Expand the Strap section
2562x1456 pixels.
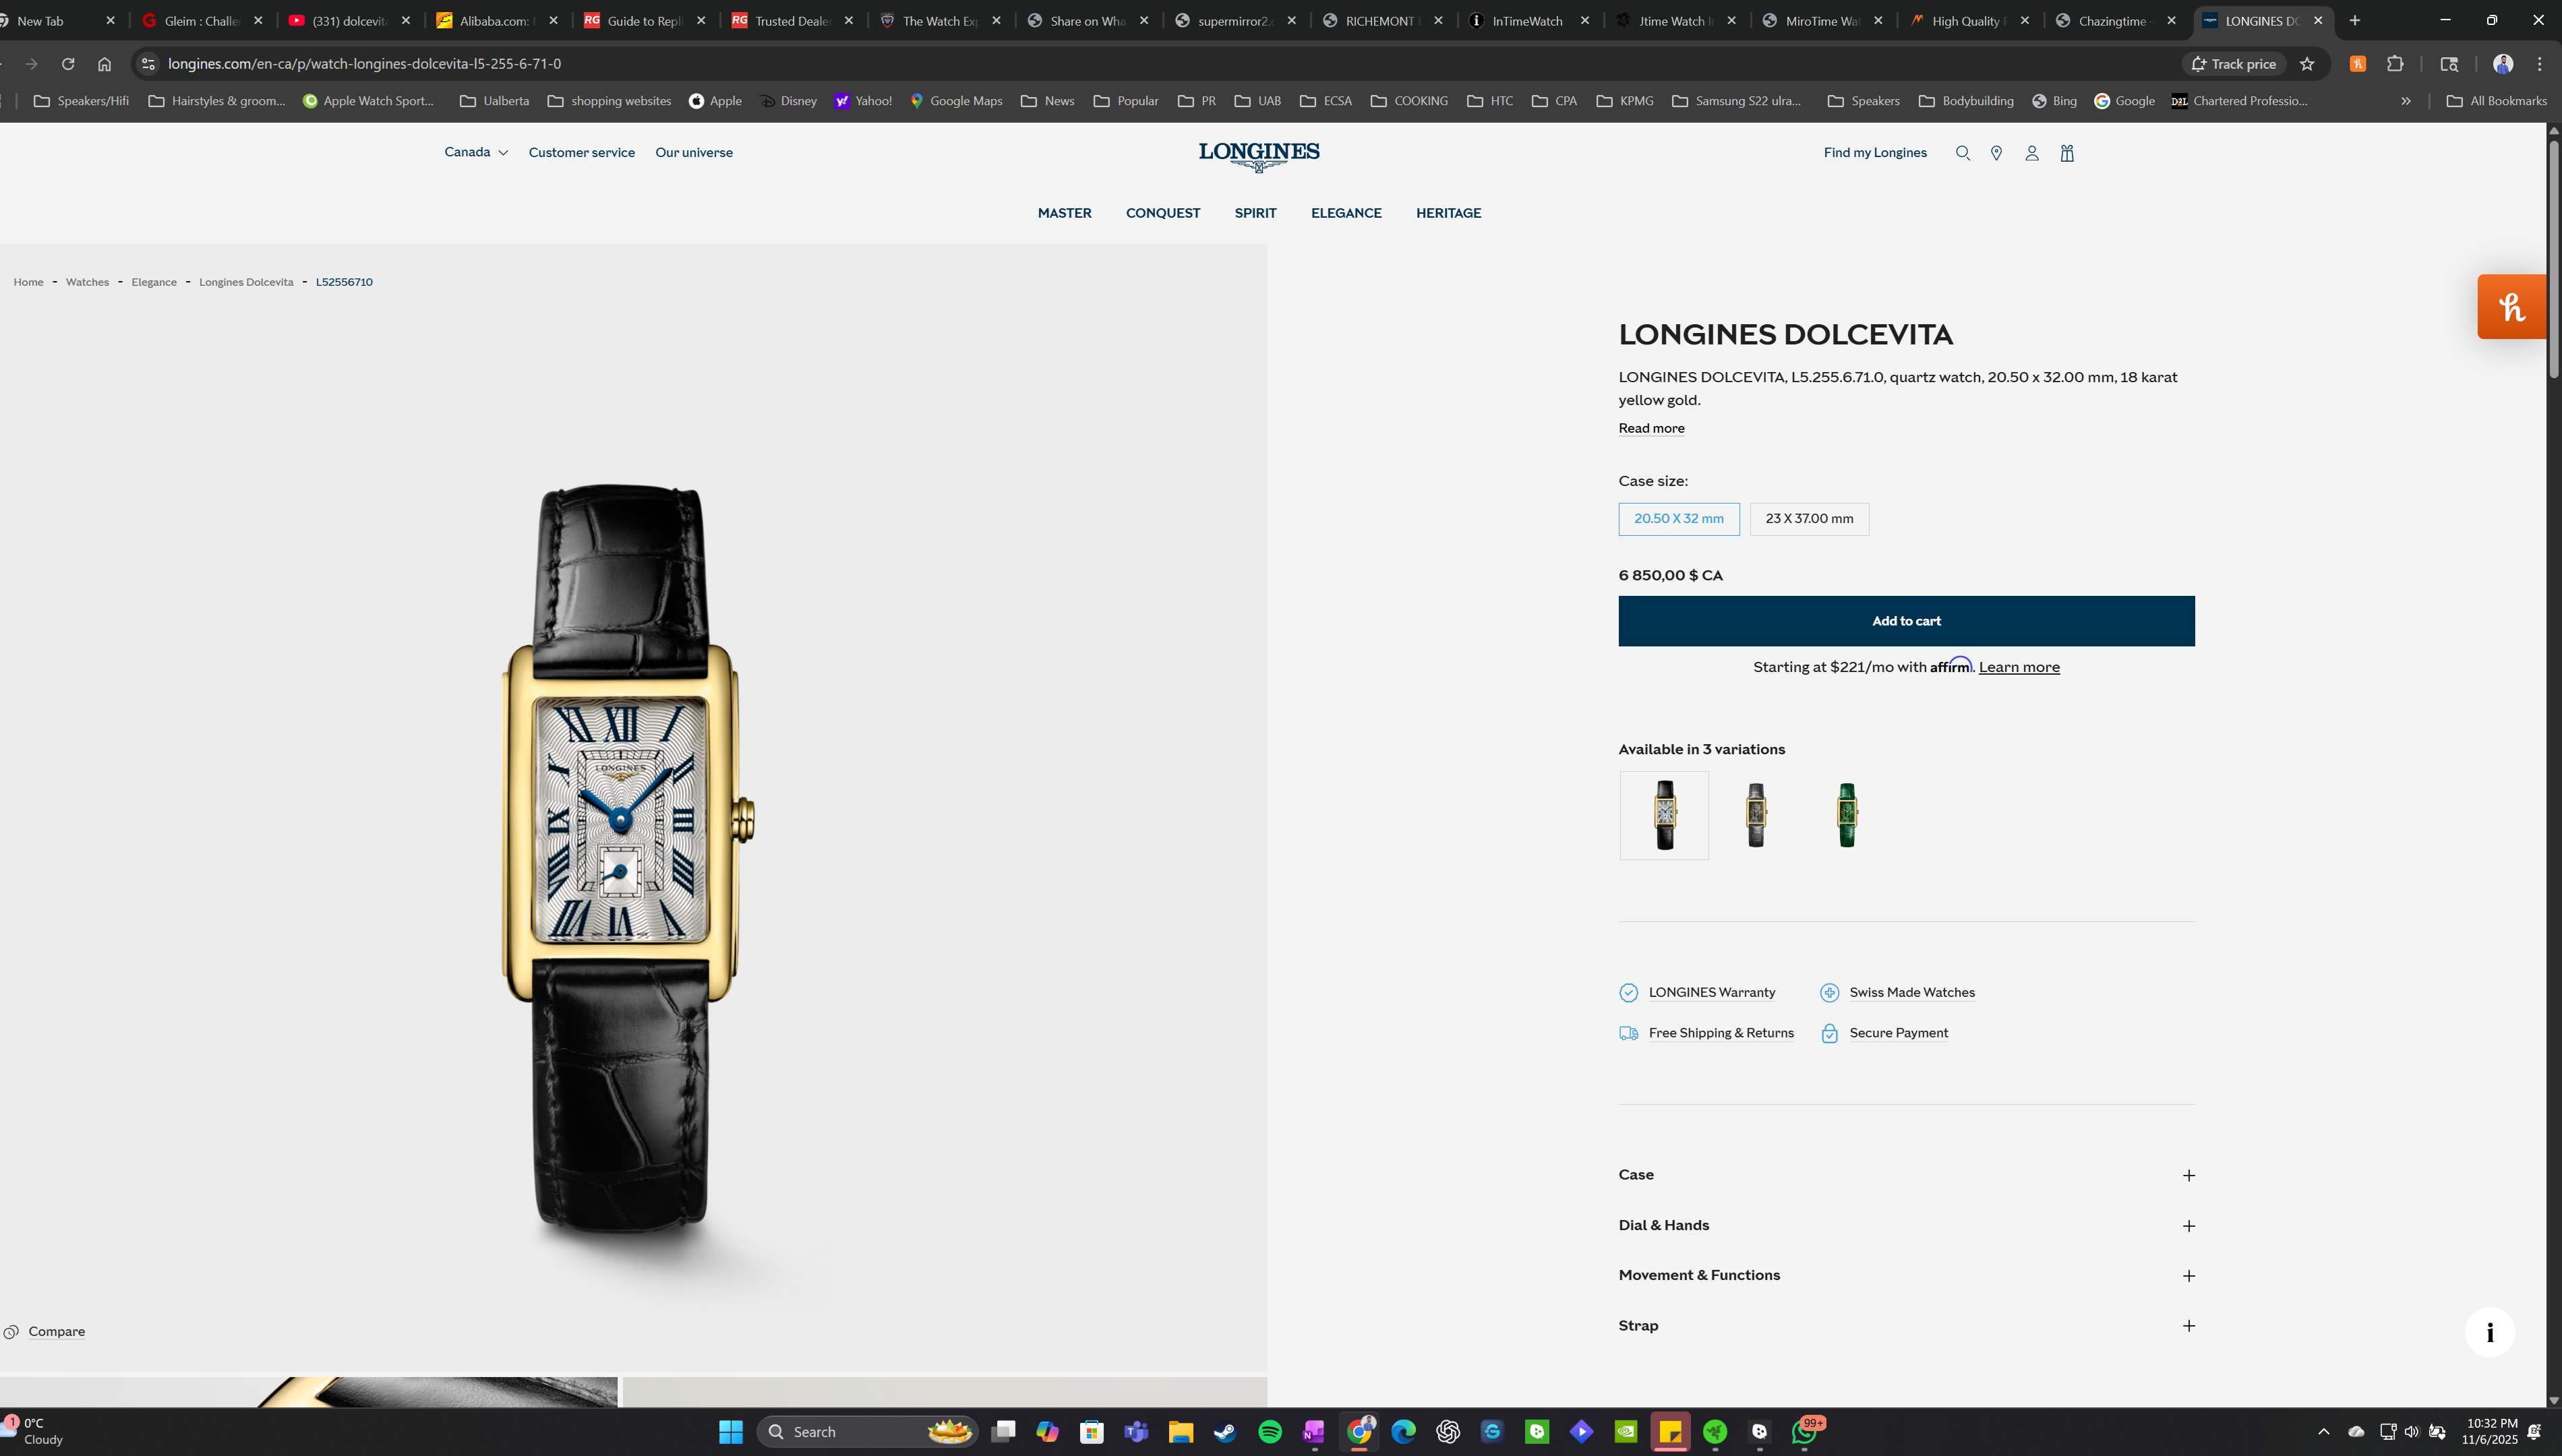[x=1906, y=1326]
